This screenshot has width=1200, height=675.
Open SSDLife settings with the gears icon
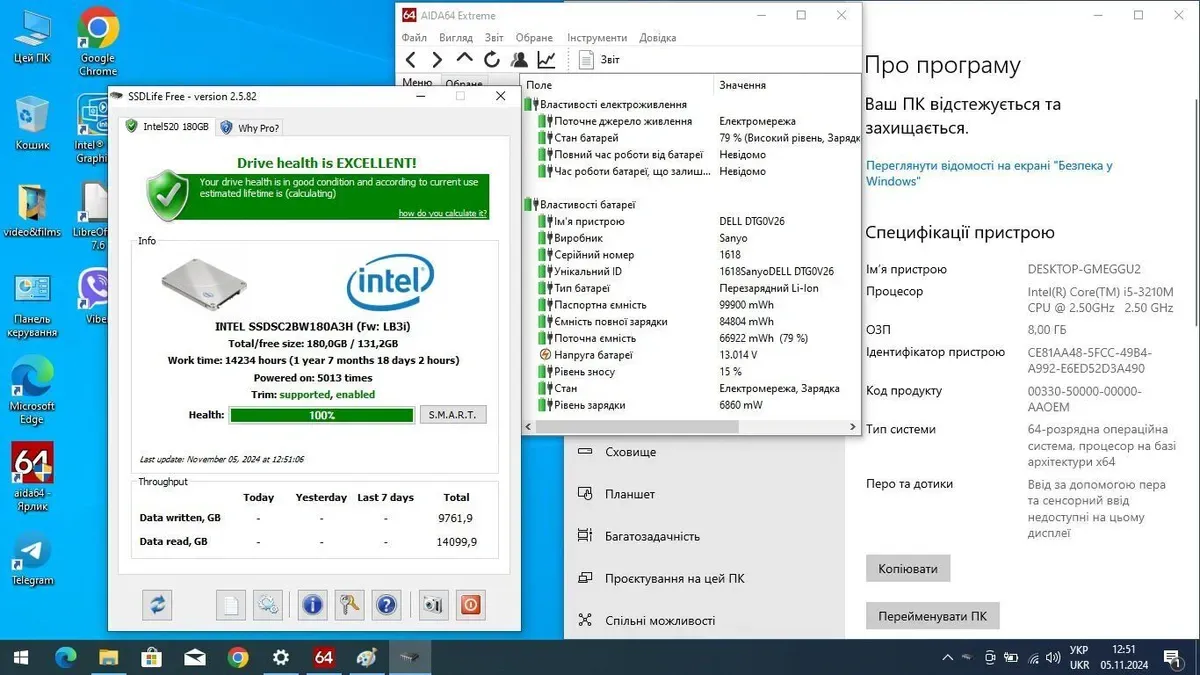267,605
